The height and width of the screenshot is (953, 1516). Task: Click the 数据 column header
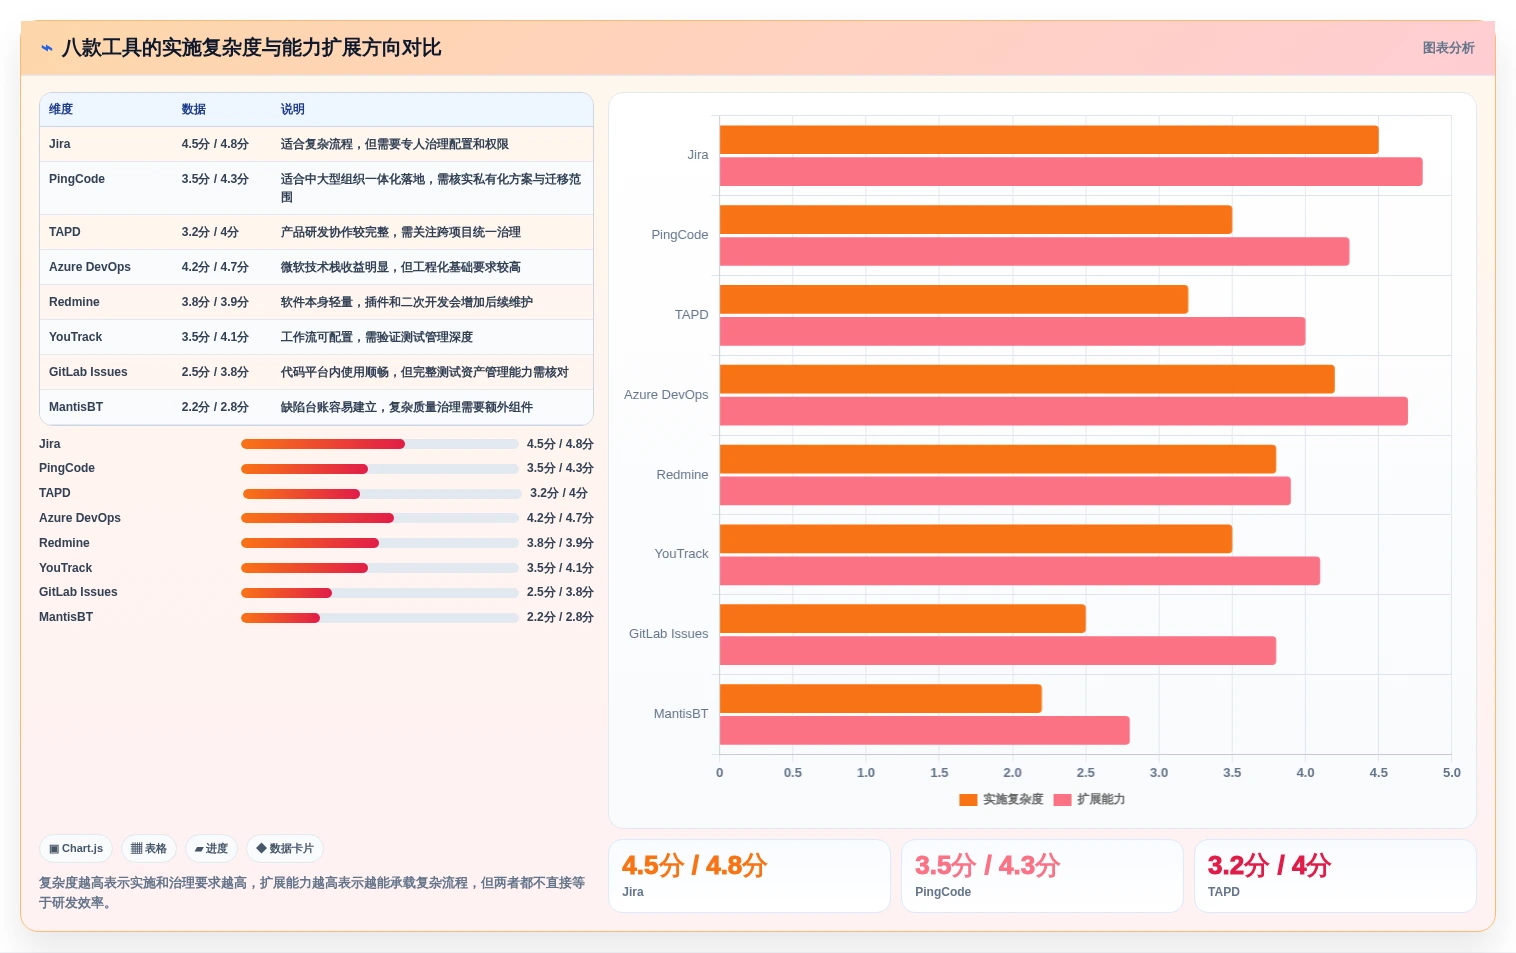tap(193, 110)
